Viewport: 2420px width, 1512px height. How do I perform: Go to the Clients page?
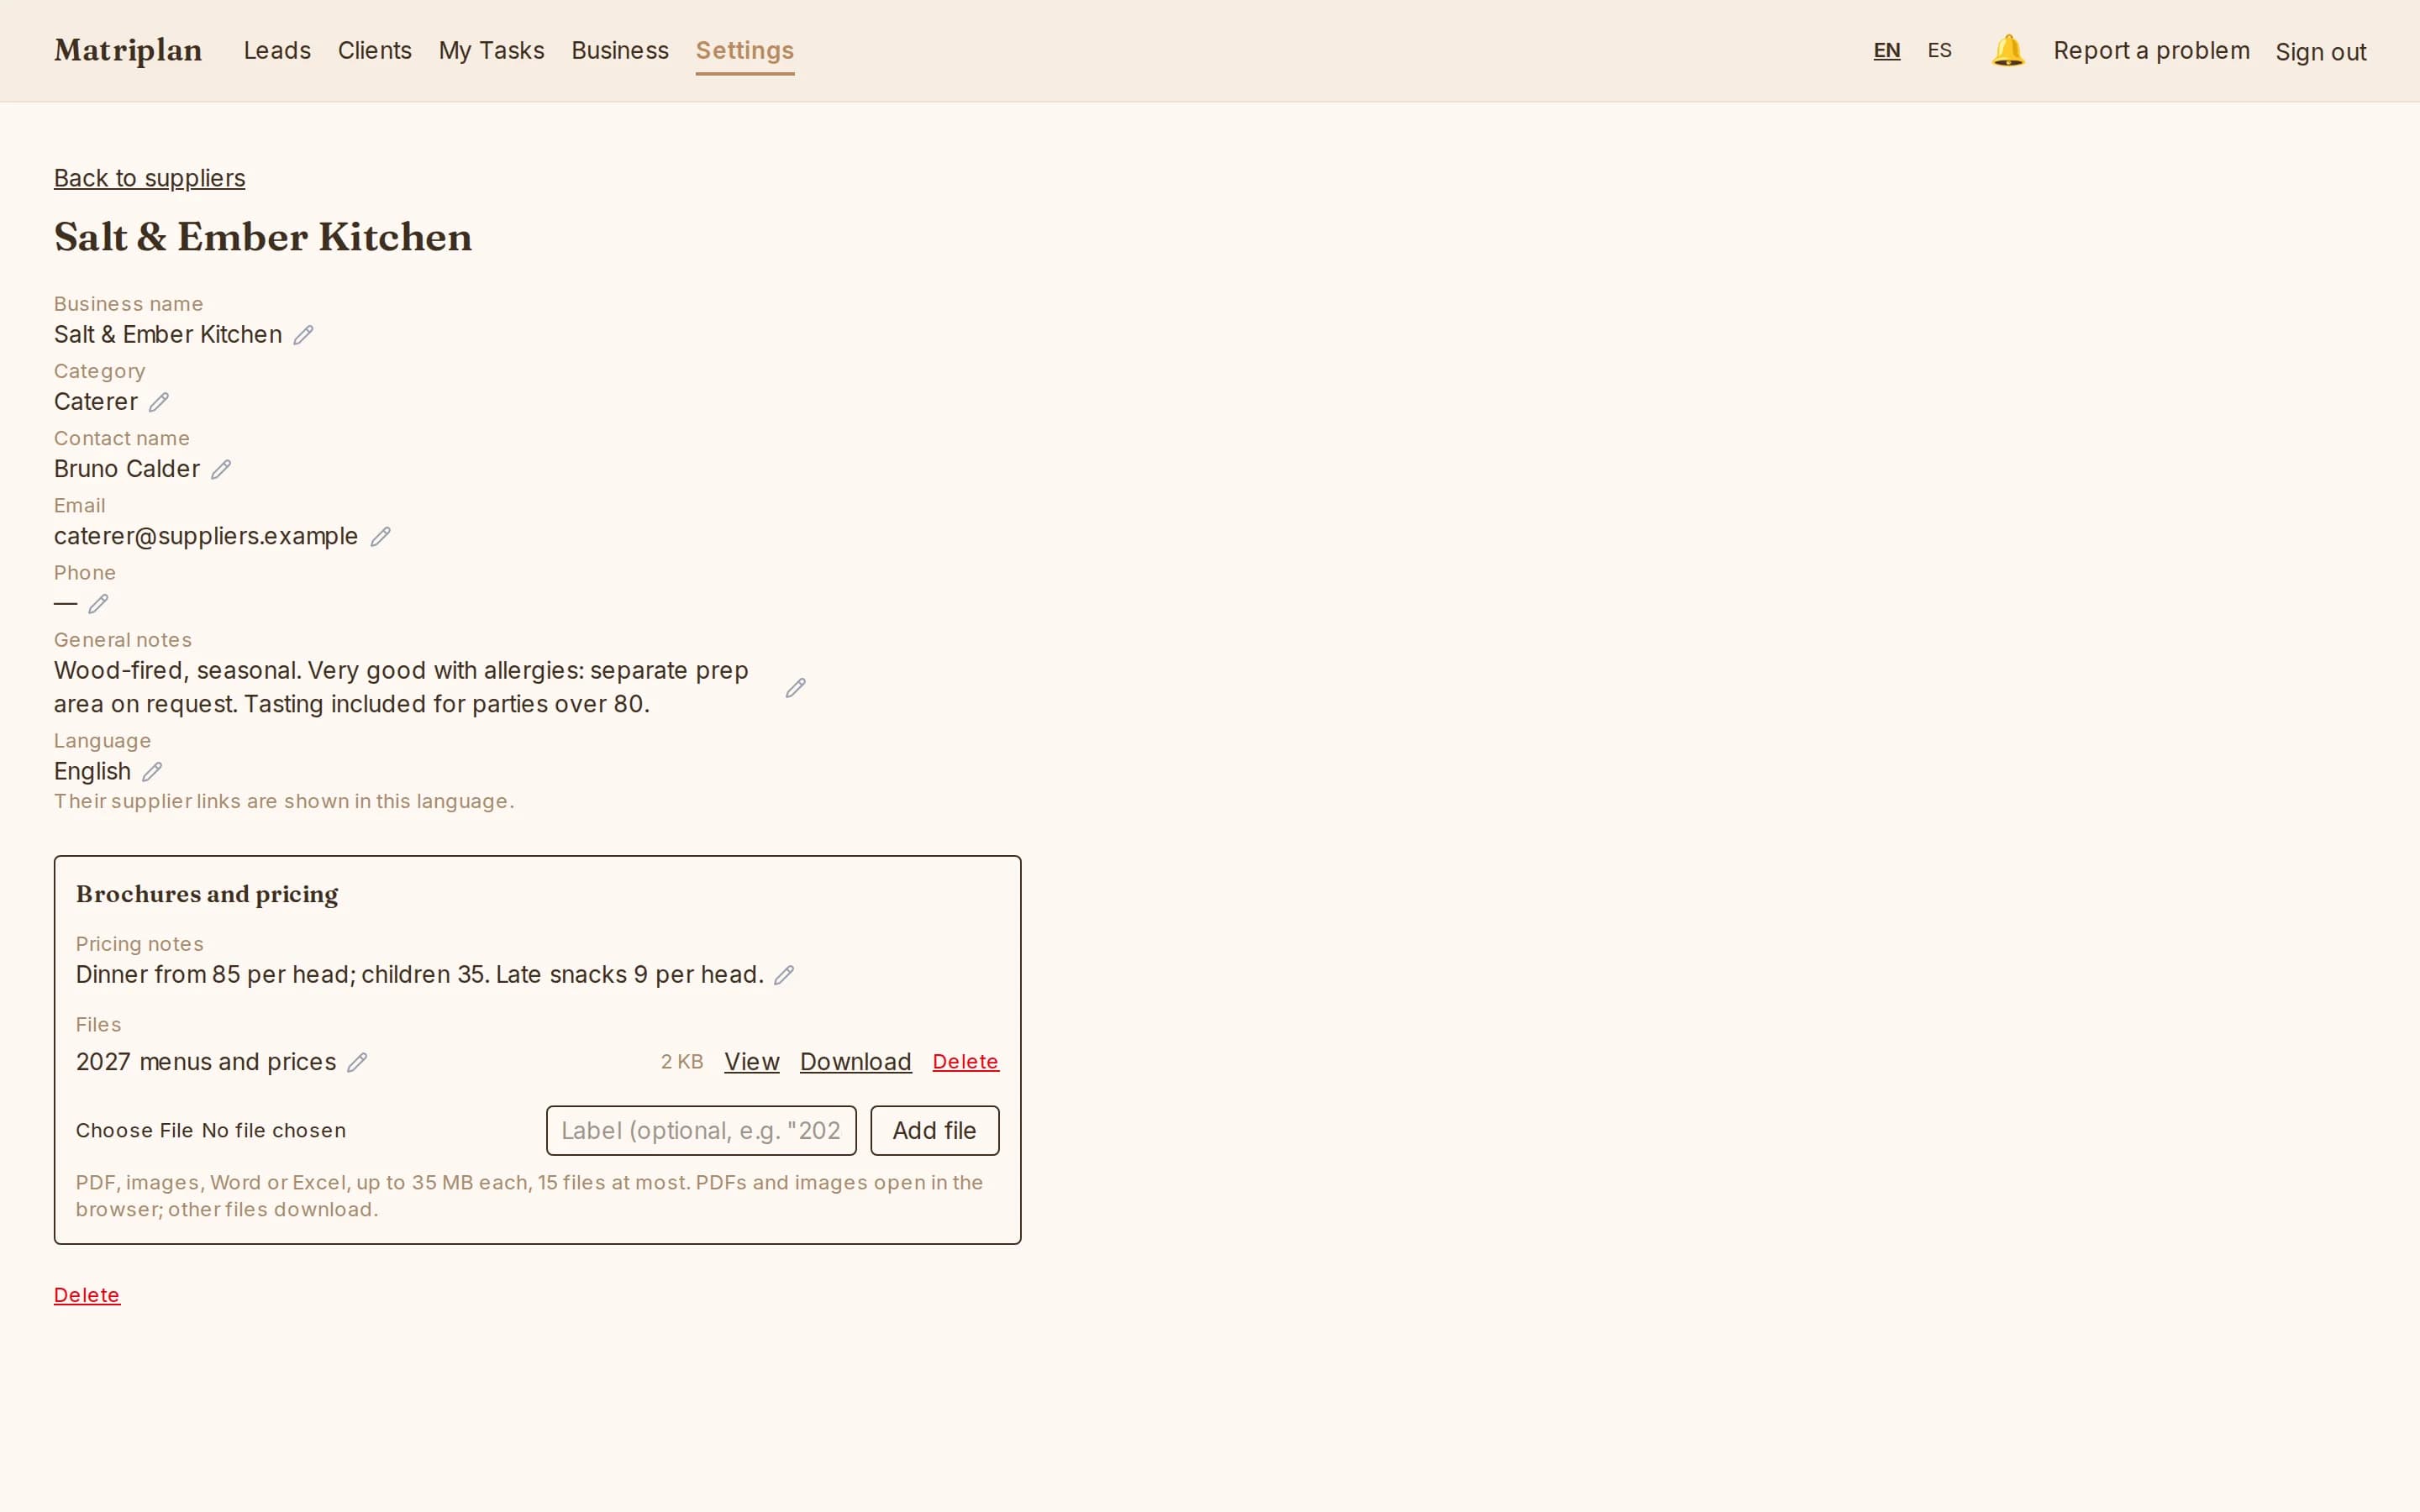click(x=374, y=50)
